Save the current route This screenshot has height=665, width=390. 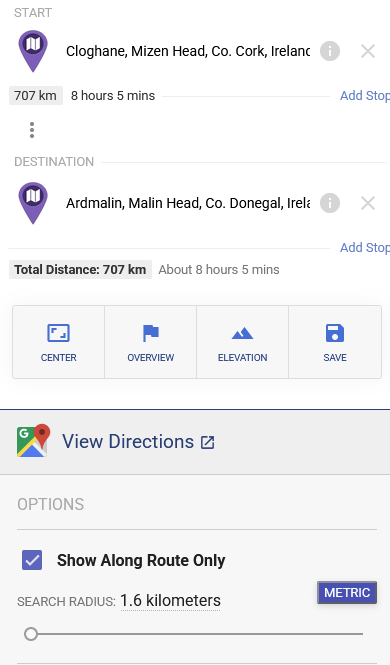tap(335, 342)
